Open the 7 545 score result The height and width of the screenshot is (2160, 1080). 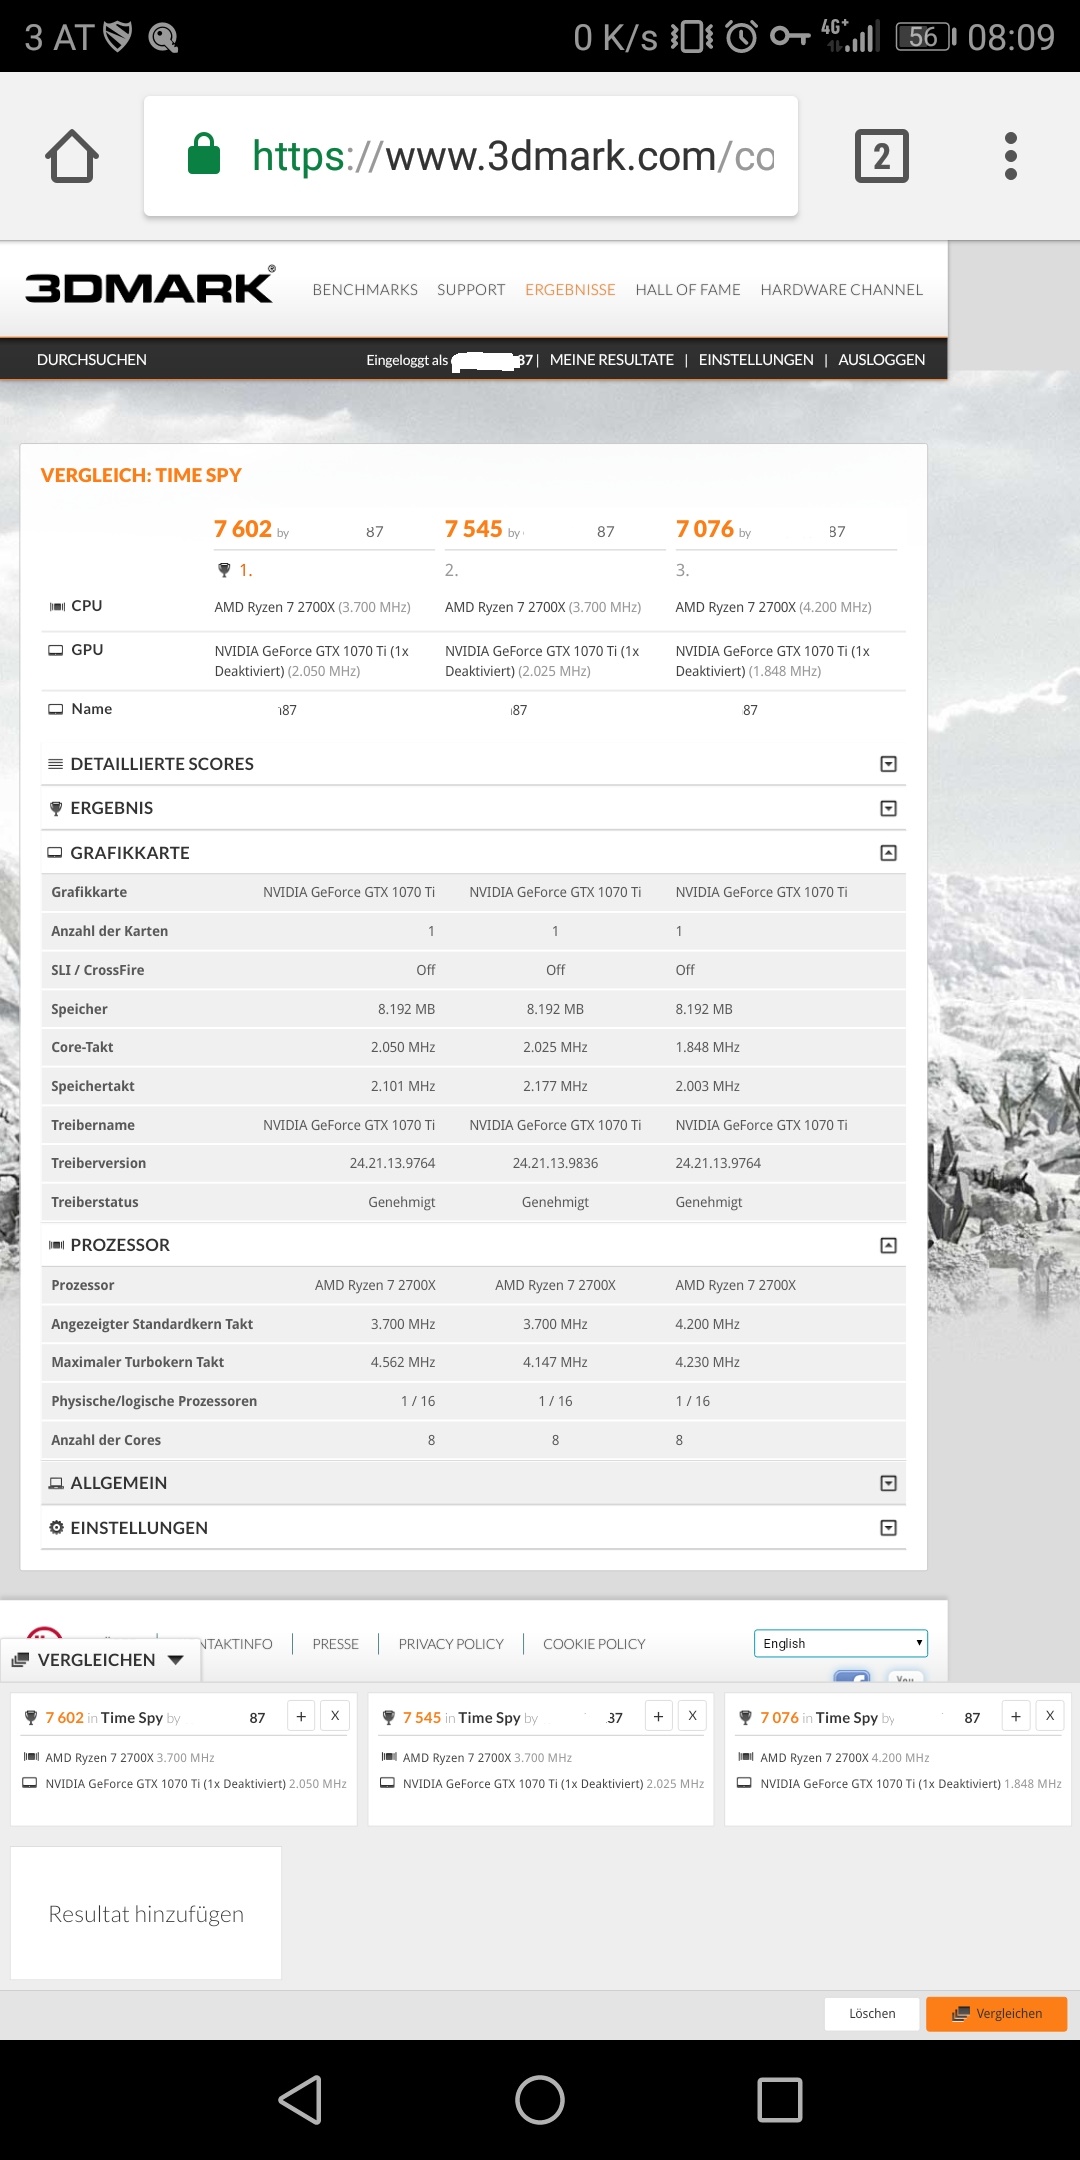474,529
